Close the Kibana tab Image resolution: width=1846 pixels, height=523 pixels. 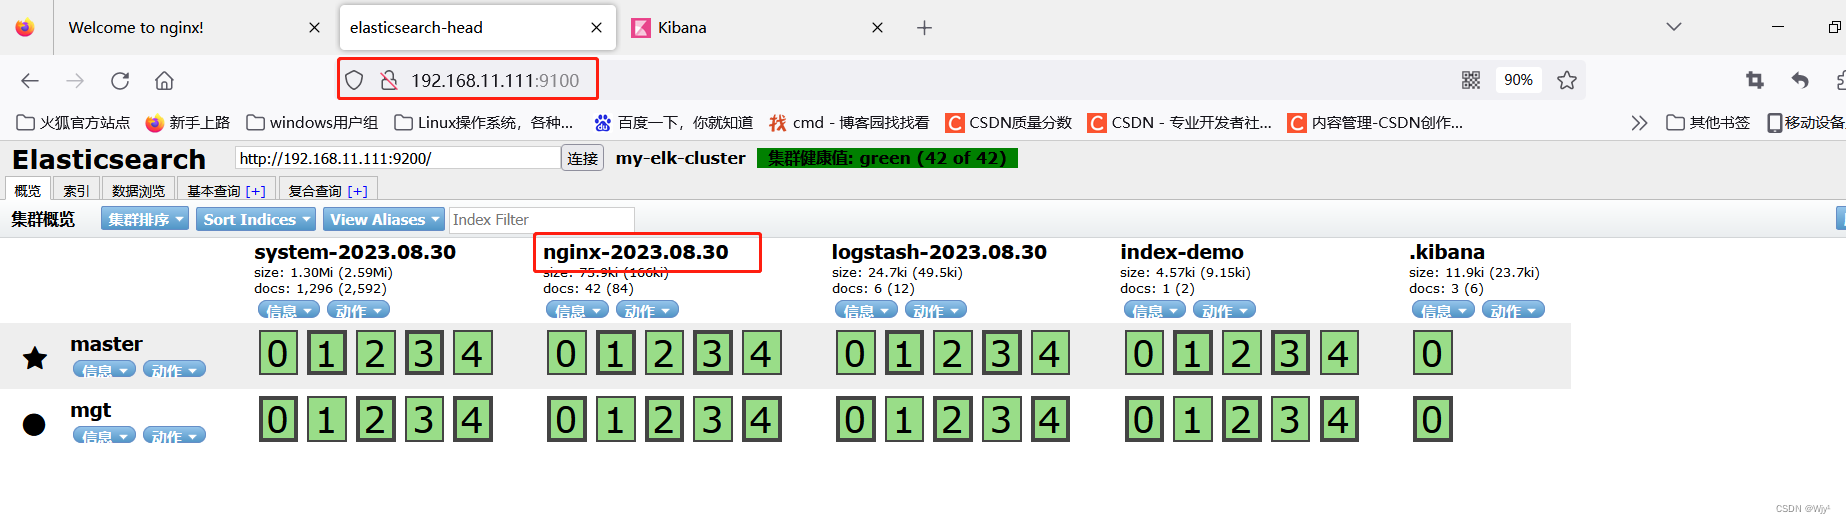point(877,28)
